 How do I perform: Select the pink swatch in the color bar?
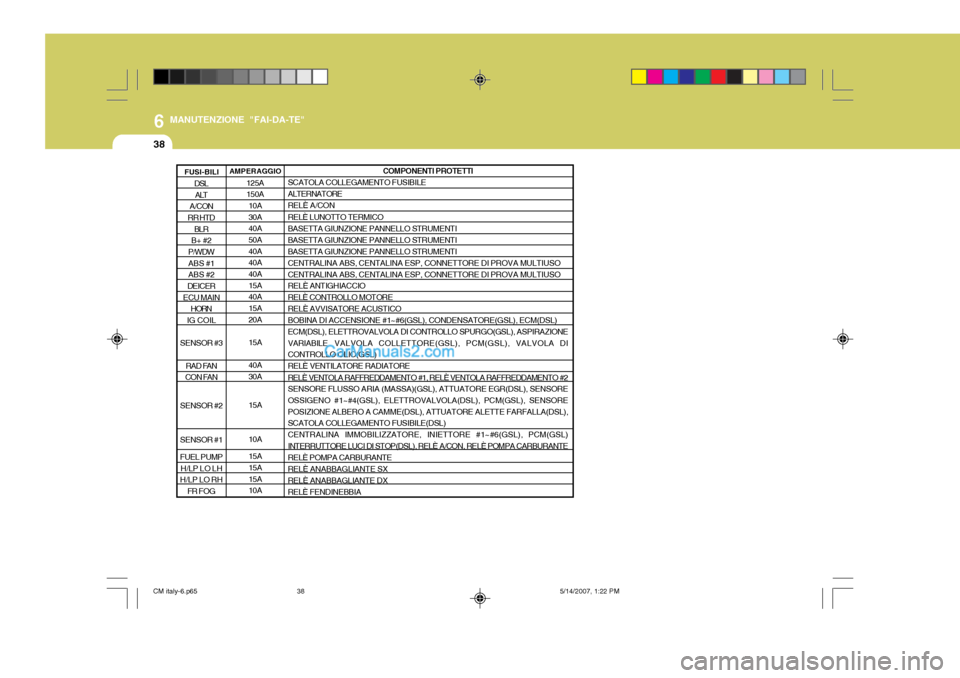tap(766, 77)
